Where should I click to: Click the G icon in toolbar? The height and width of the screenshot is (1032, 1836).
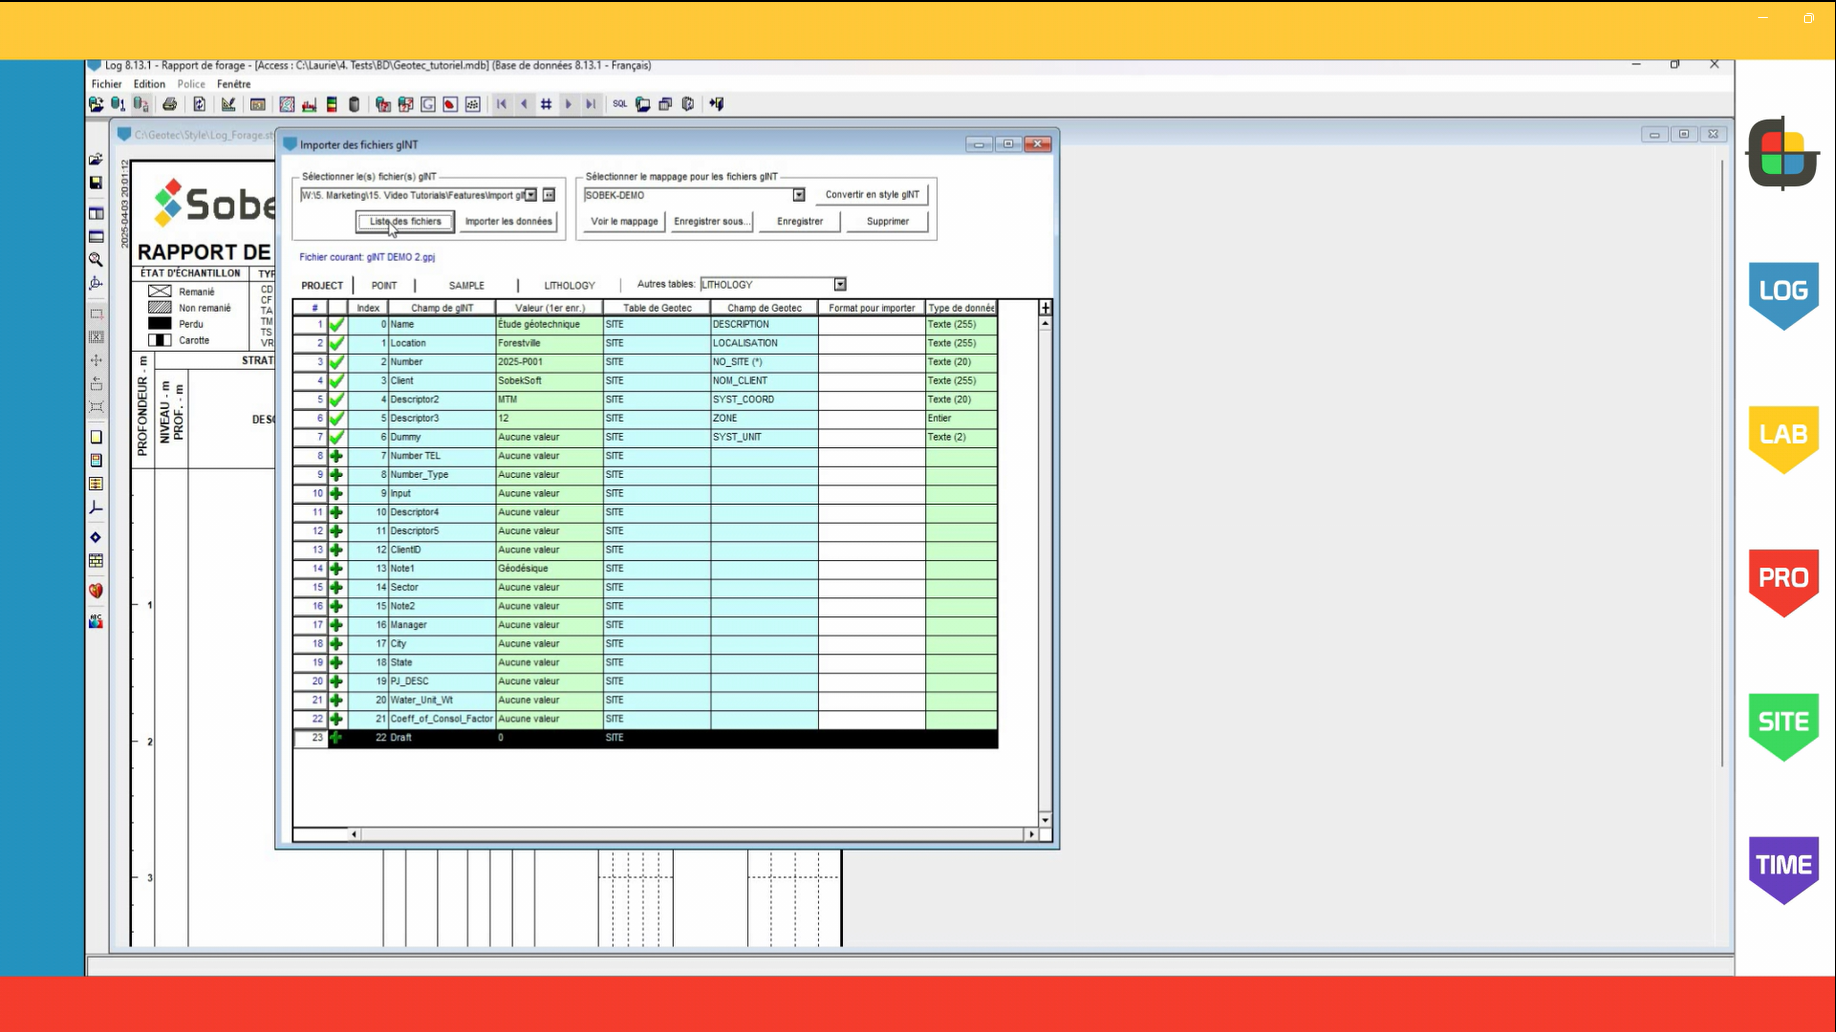pyautogui.click(x=428, y=104)
